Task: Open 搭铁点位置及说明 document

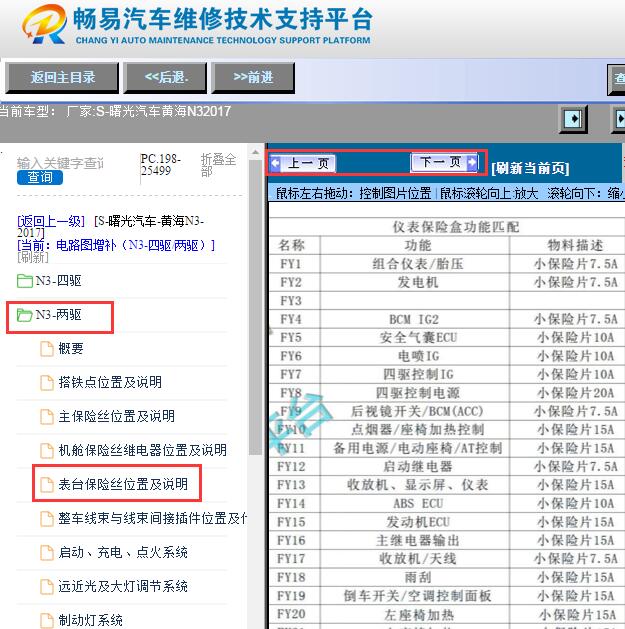Action: 110,382
